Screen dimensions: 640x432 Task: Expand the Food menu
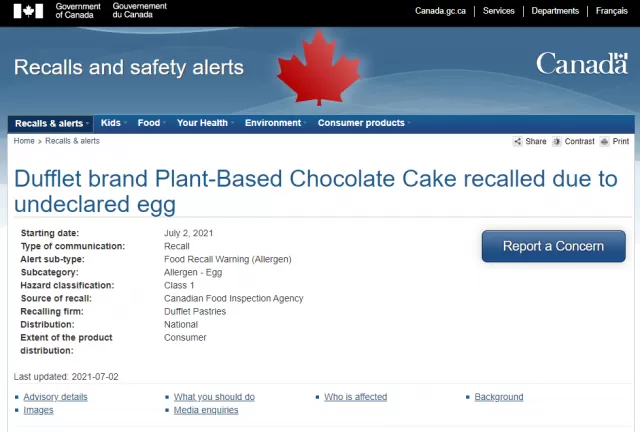(x=149, y=123)
